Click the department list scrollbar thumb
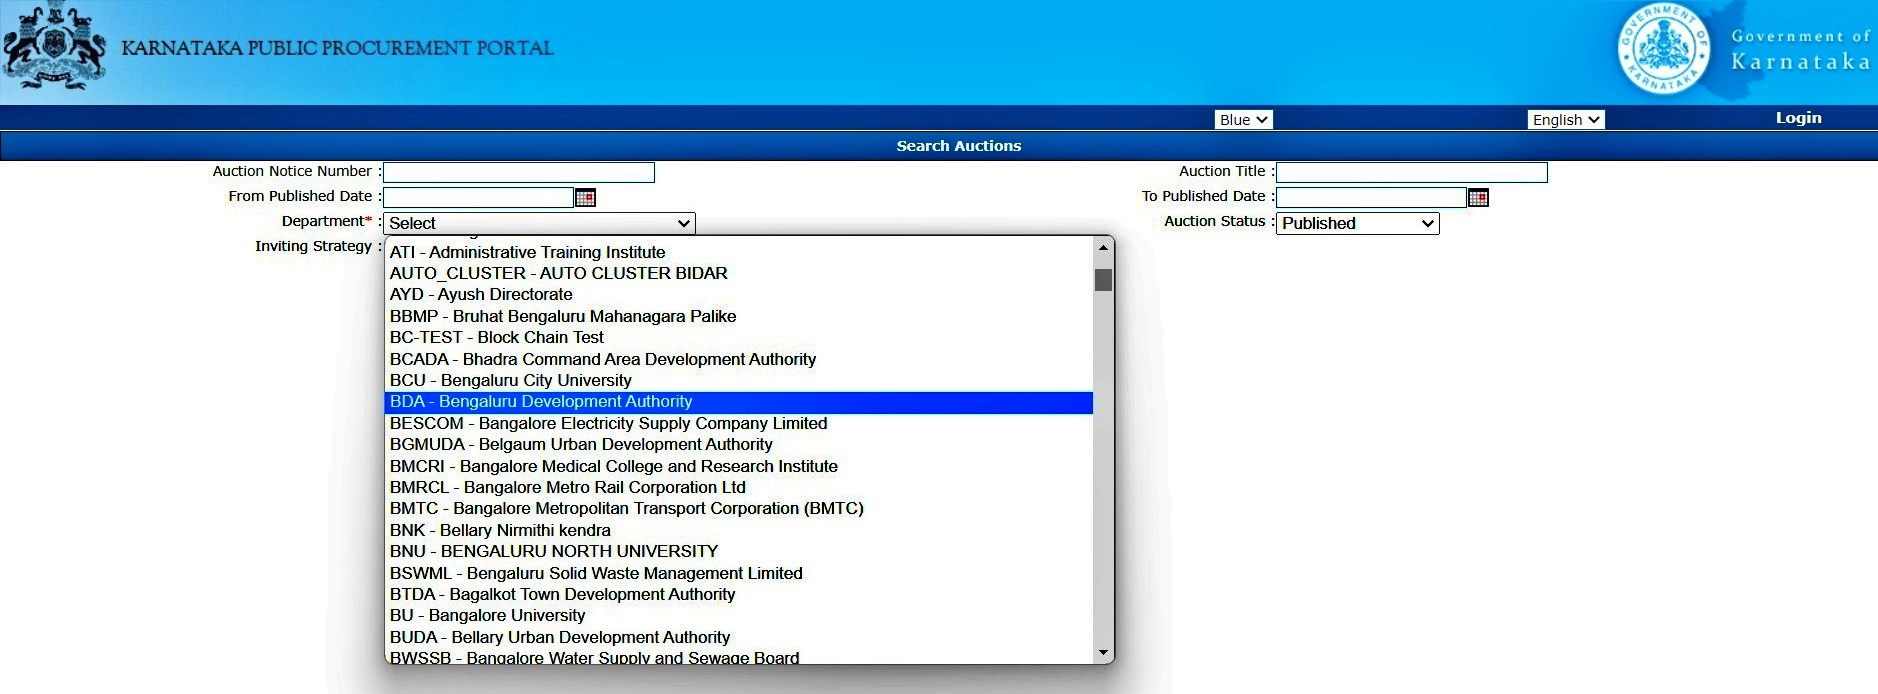Image resolution: width=1878 pixels, height=694 pixels. point(1103,280)
